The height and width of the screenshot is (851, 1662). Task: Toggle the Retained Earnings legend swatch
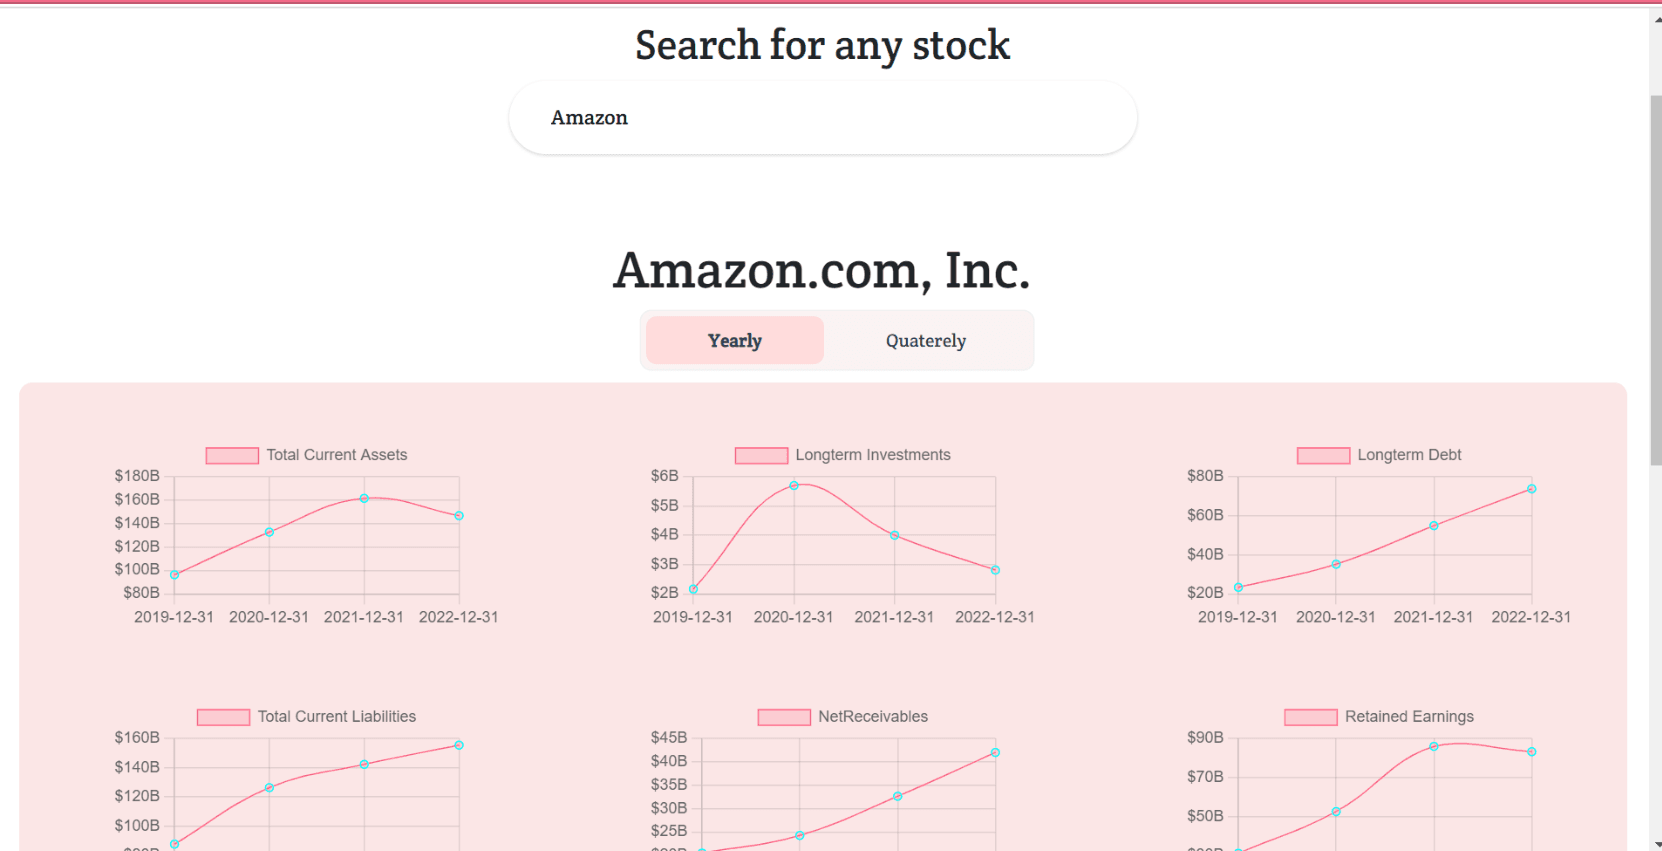pyautogui.click(x=1310, y=717)
